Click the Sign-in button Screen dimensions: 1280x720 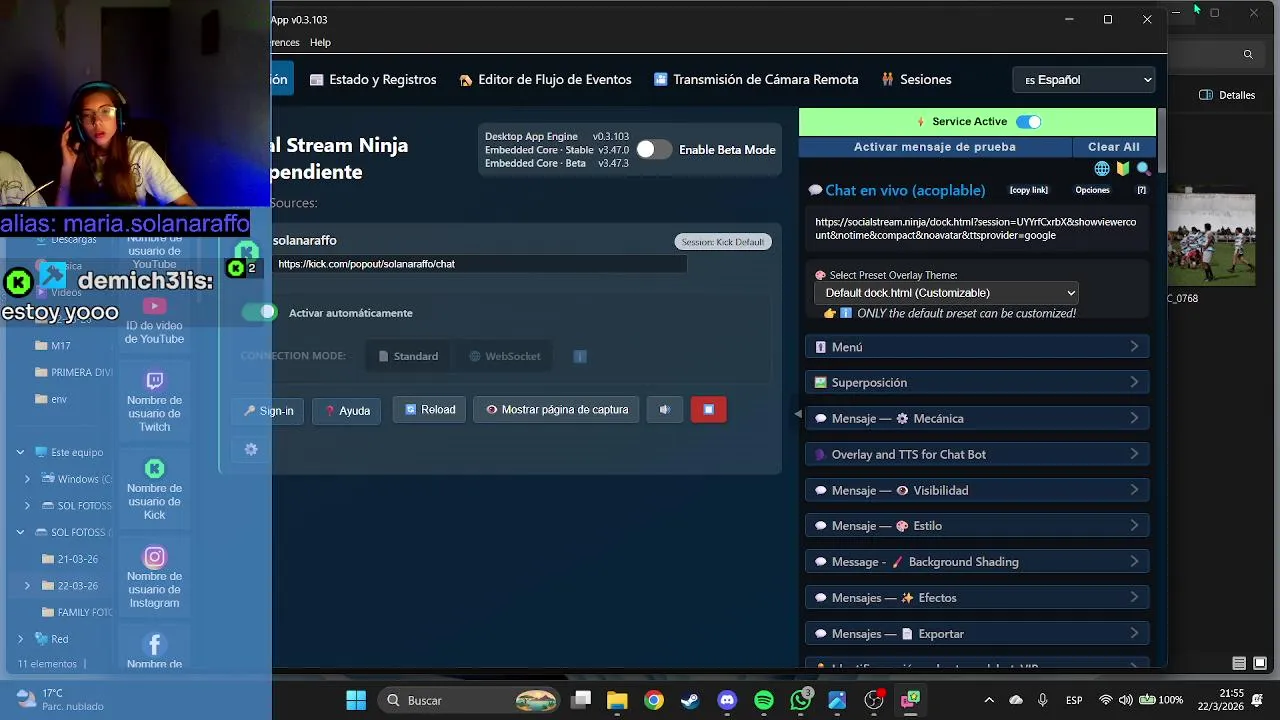coord(269,411)
